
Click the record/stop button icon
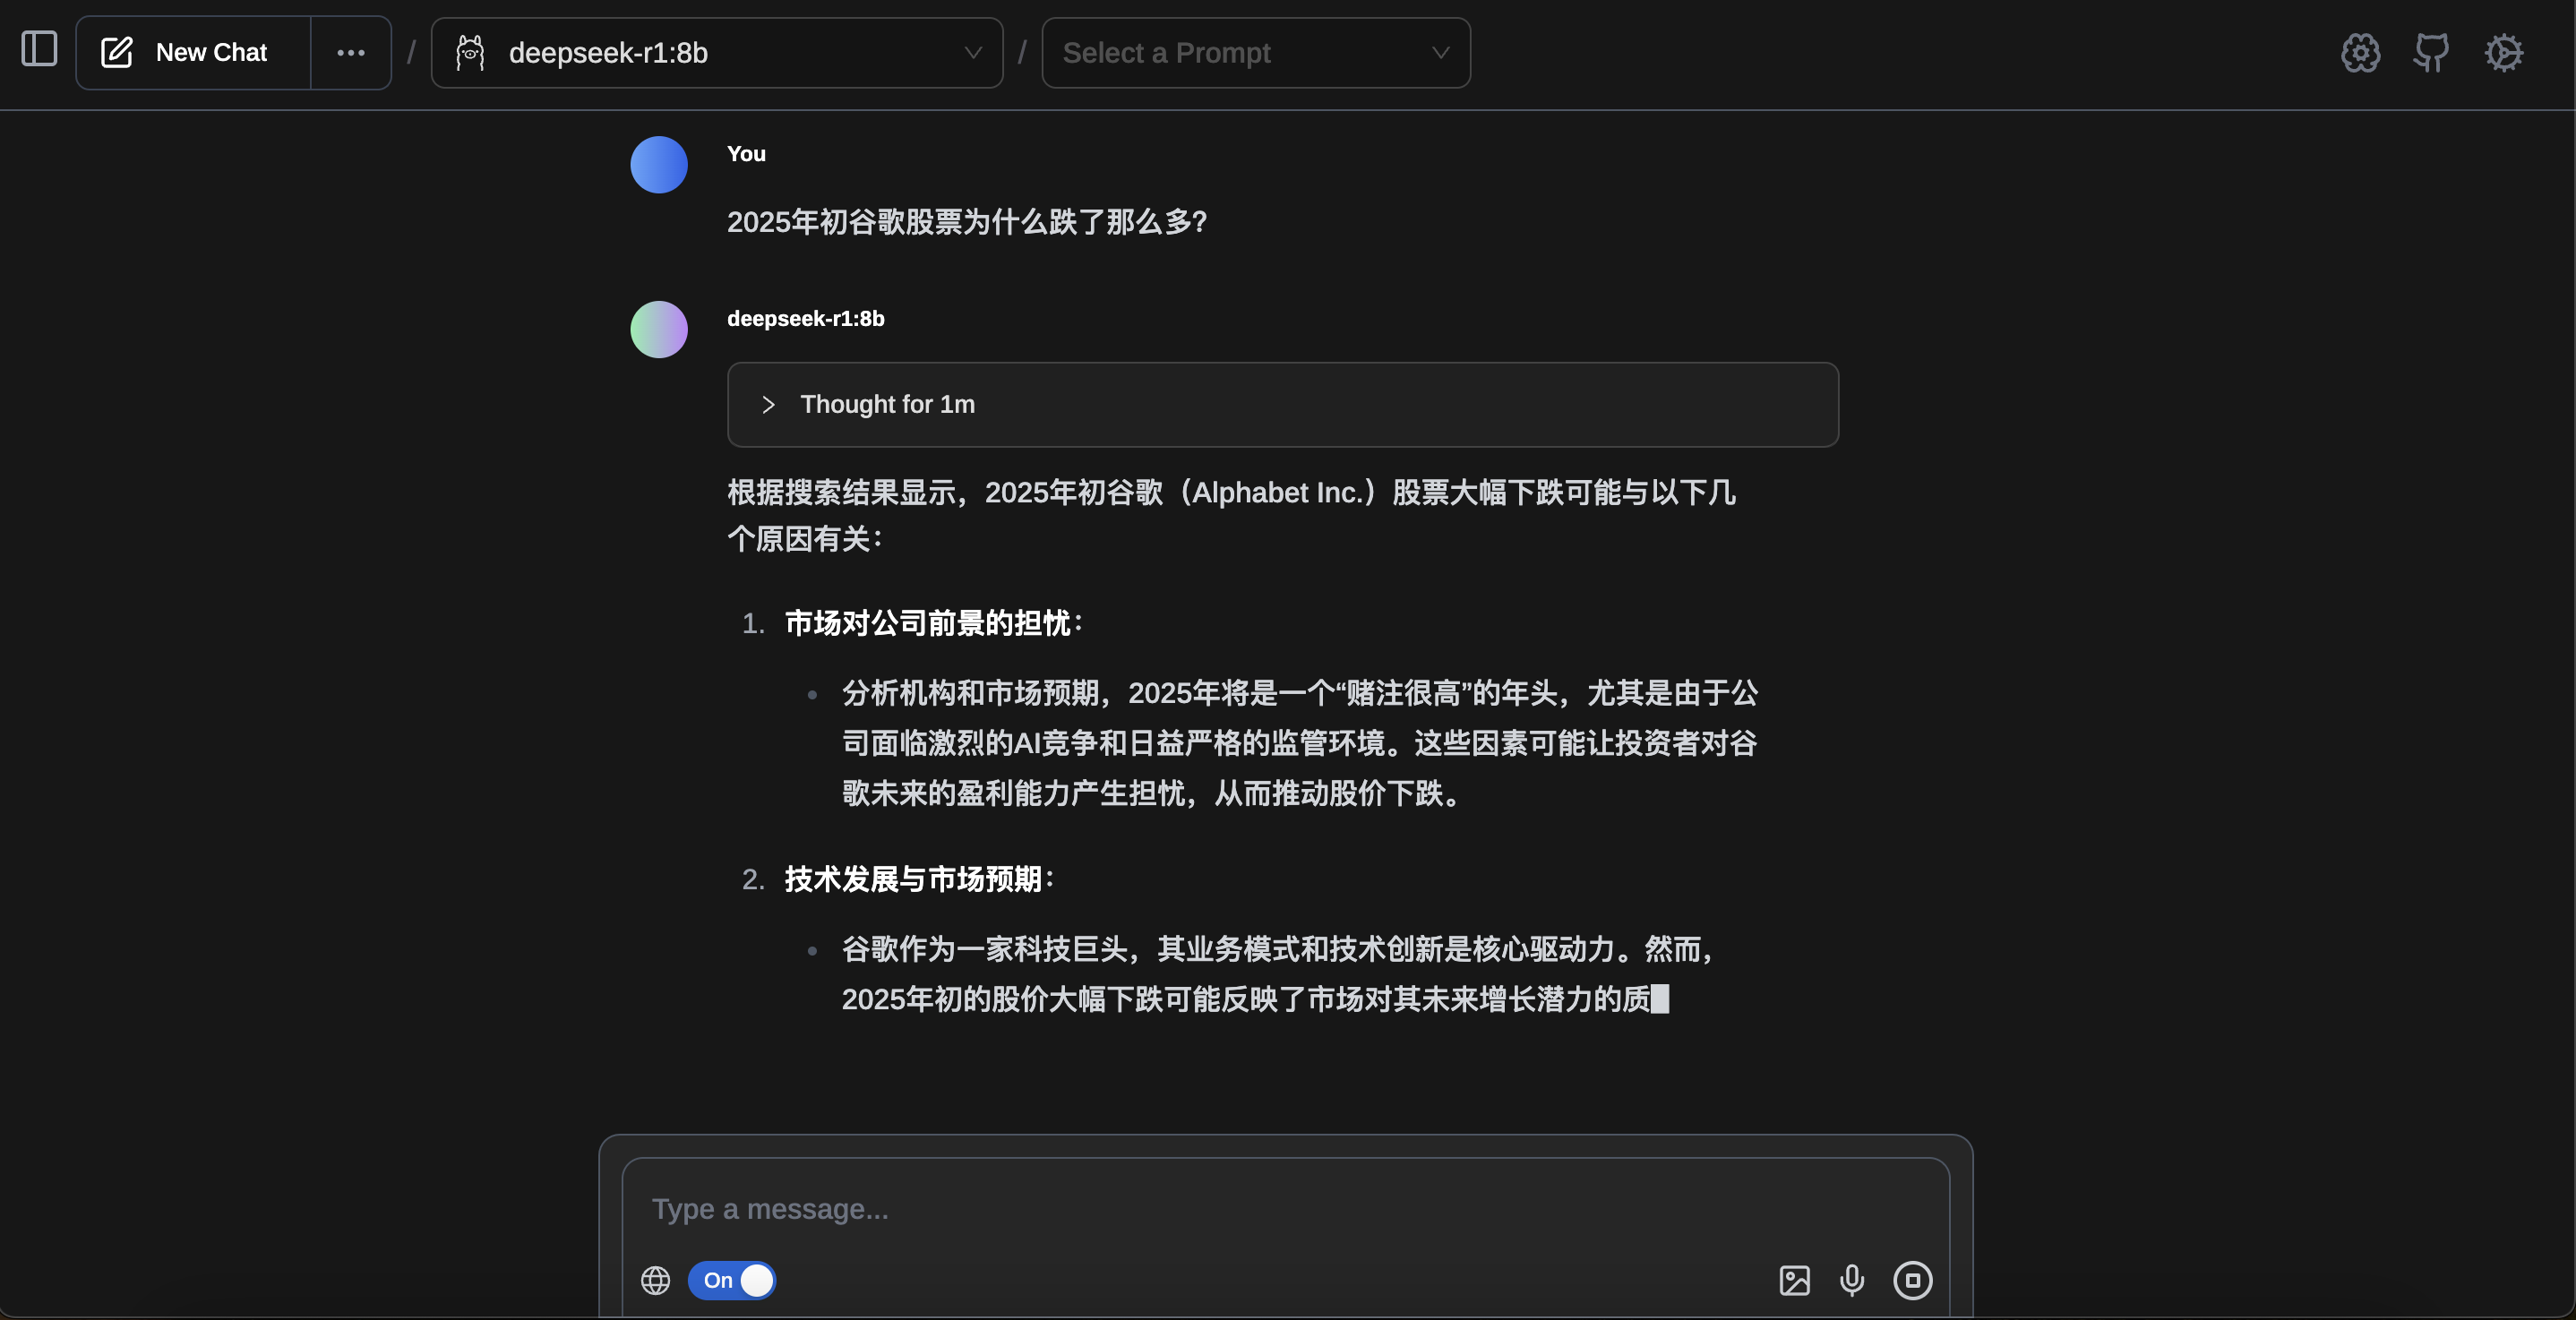click(1911, 1280)
